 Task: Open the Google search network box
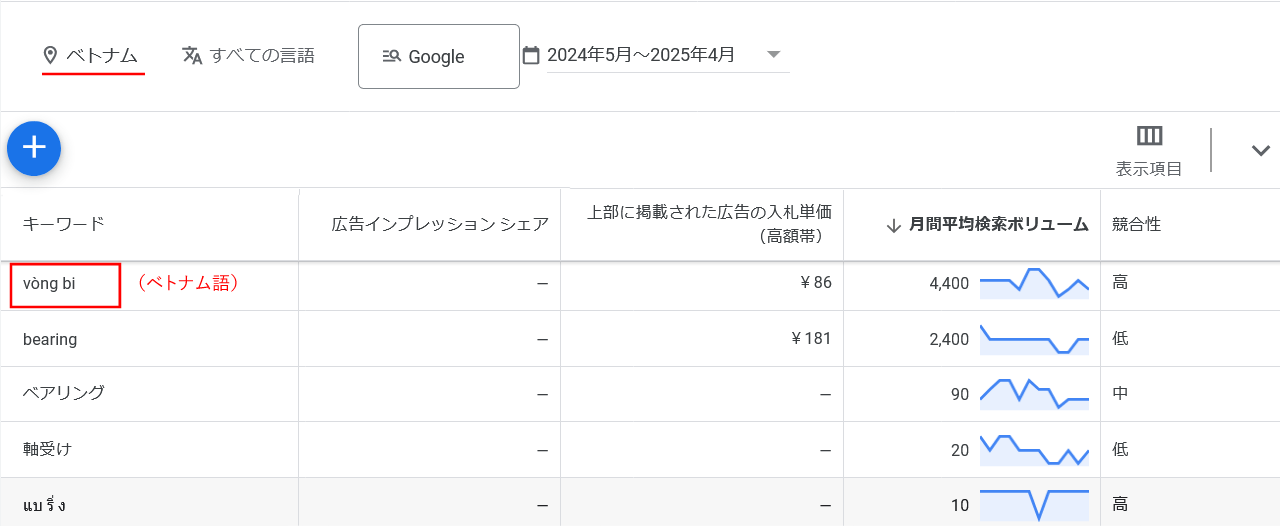(x=439, y=56)
